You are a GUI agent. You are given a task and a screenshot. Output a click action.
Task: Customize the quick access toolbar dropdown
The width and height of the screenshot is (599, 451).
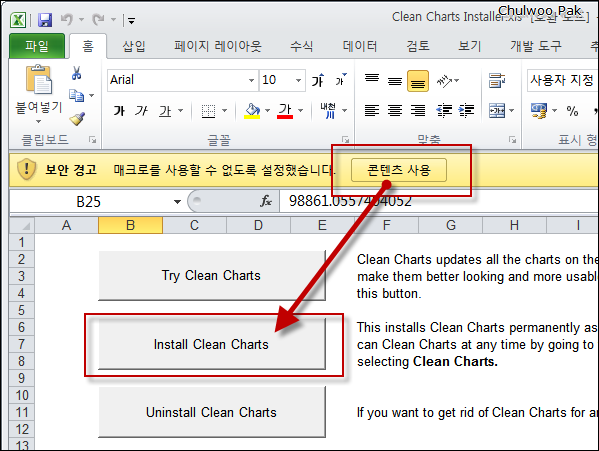click(131, 21)
